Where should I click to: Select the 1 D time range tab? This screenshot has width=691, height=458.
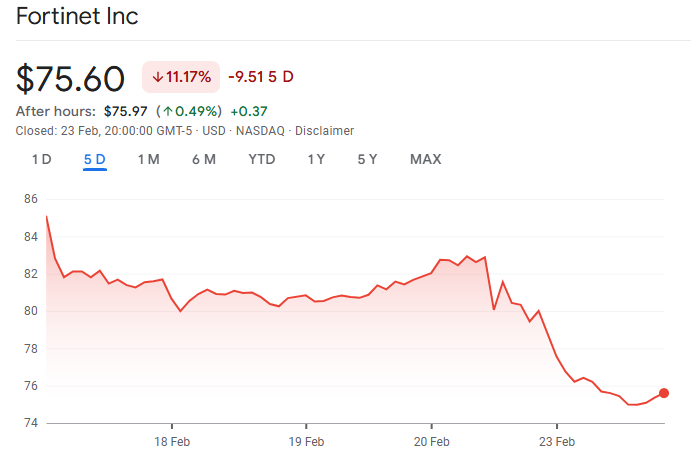pyautogui.click(x=41, y=159)
